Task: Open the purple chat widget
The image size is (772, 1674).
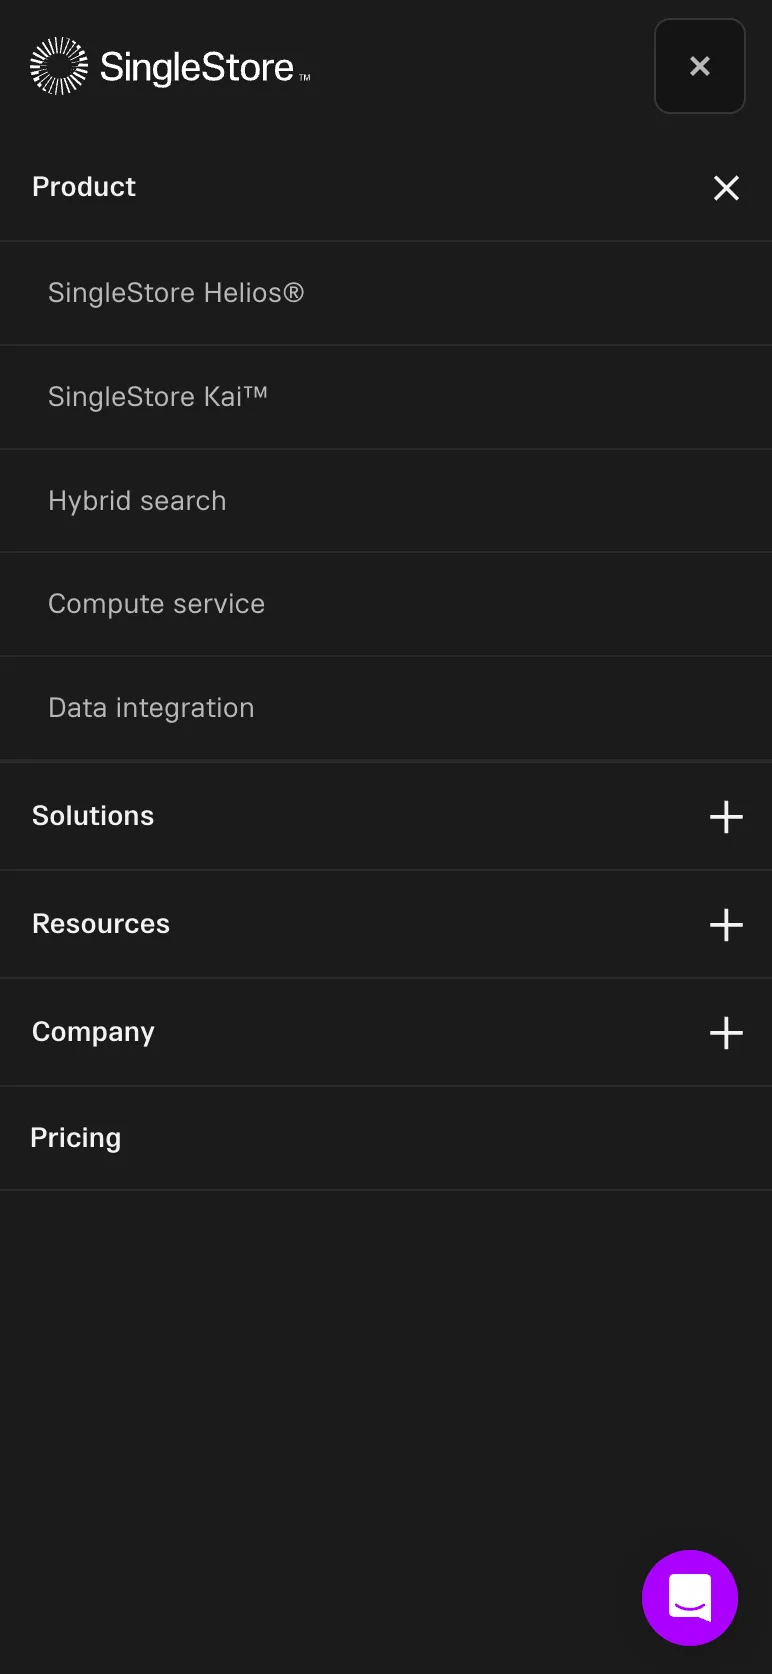Action: [690, 1598]
